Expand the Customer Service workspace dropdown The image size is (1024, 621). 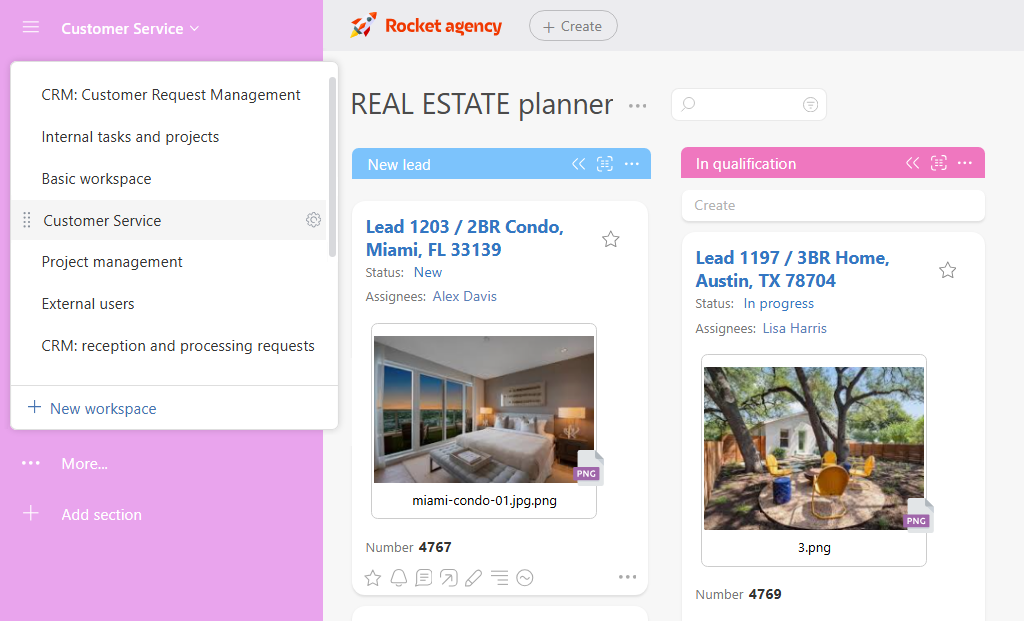[130, 29]
